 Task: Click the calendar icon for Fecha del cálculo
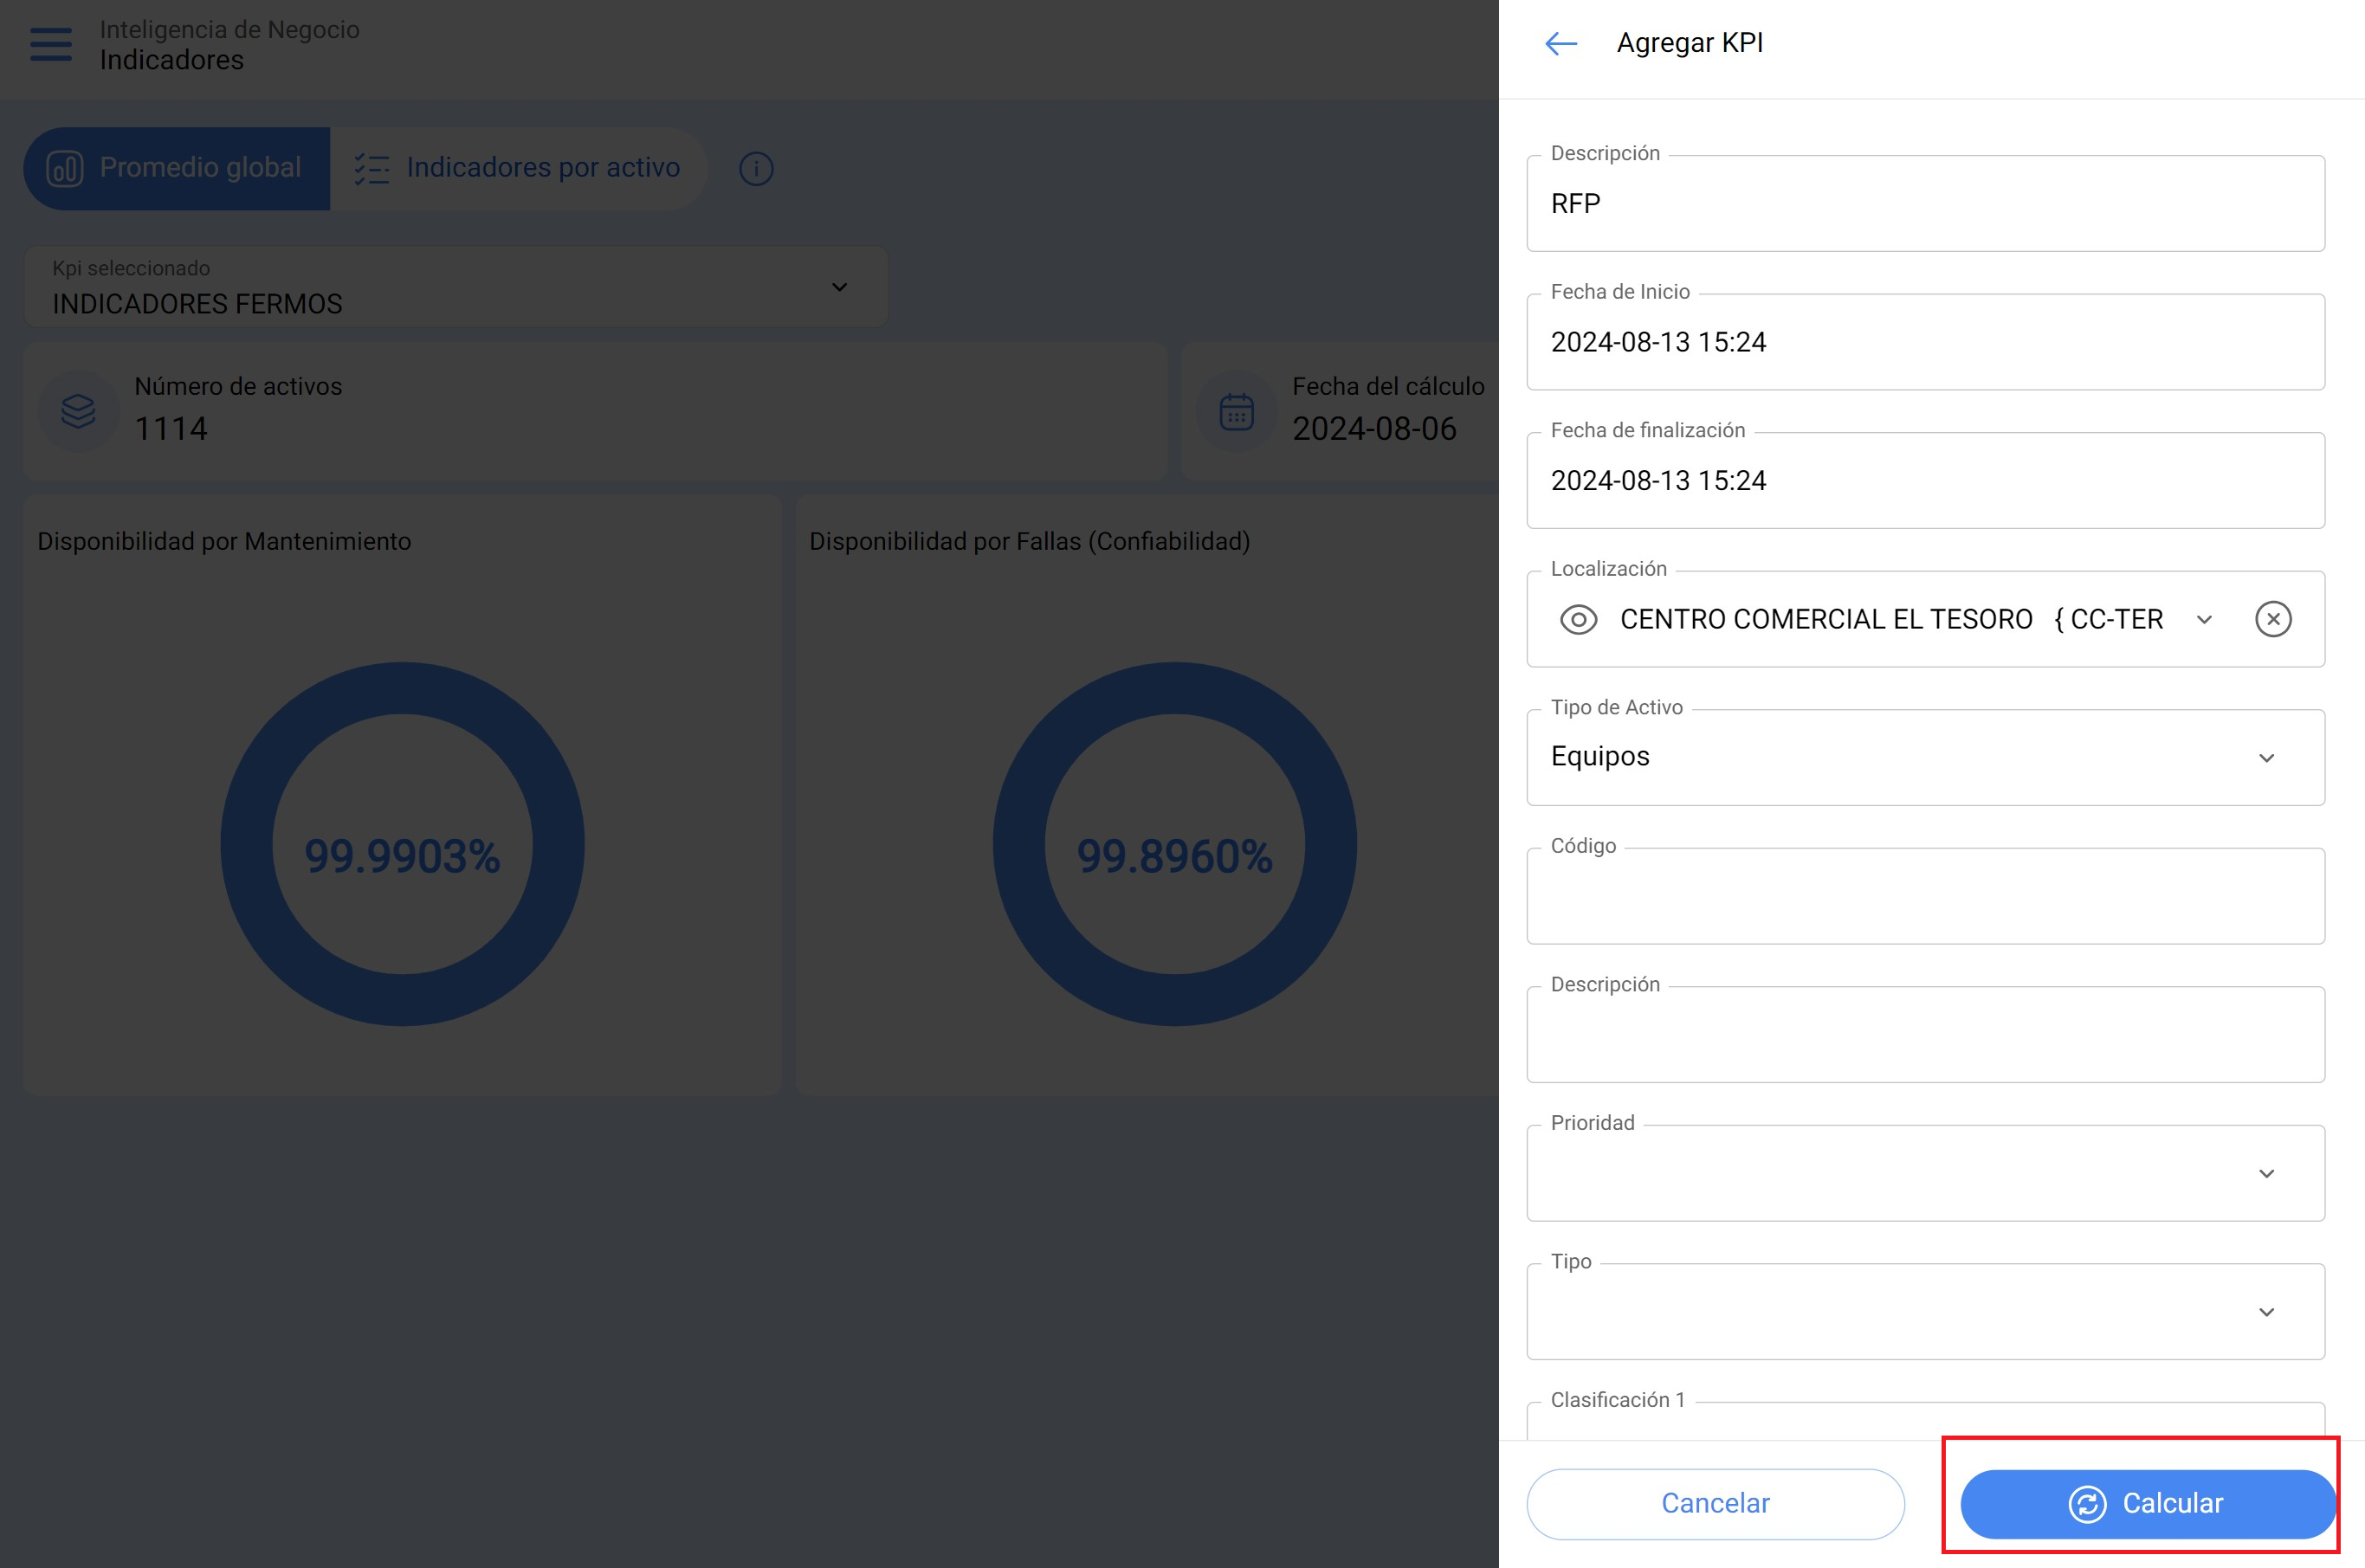[1236, 411]
